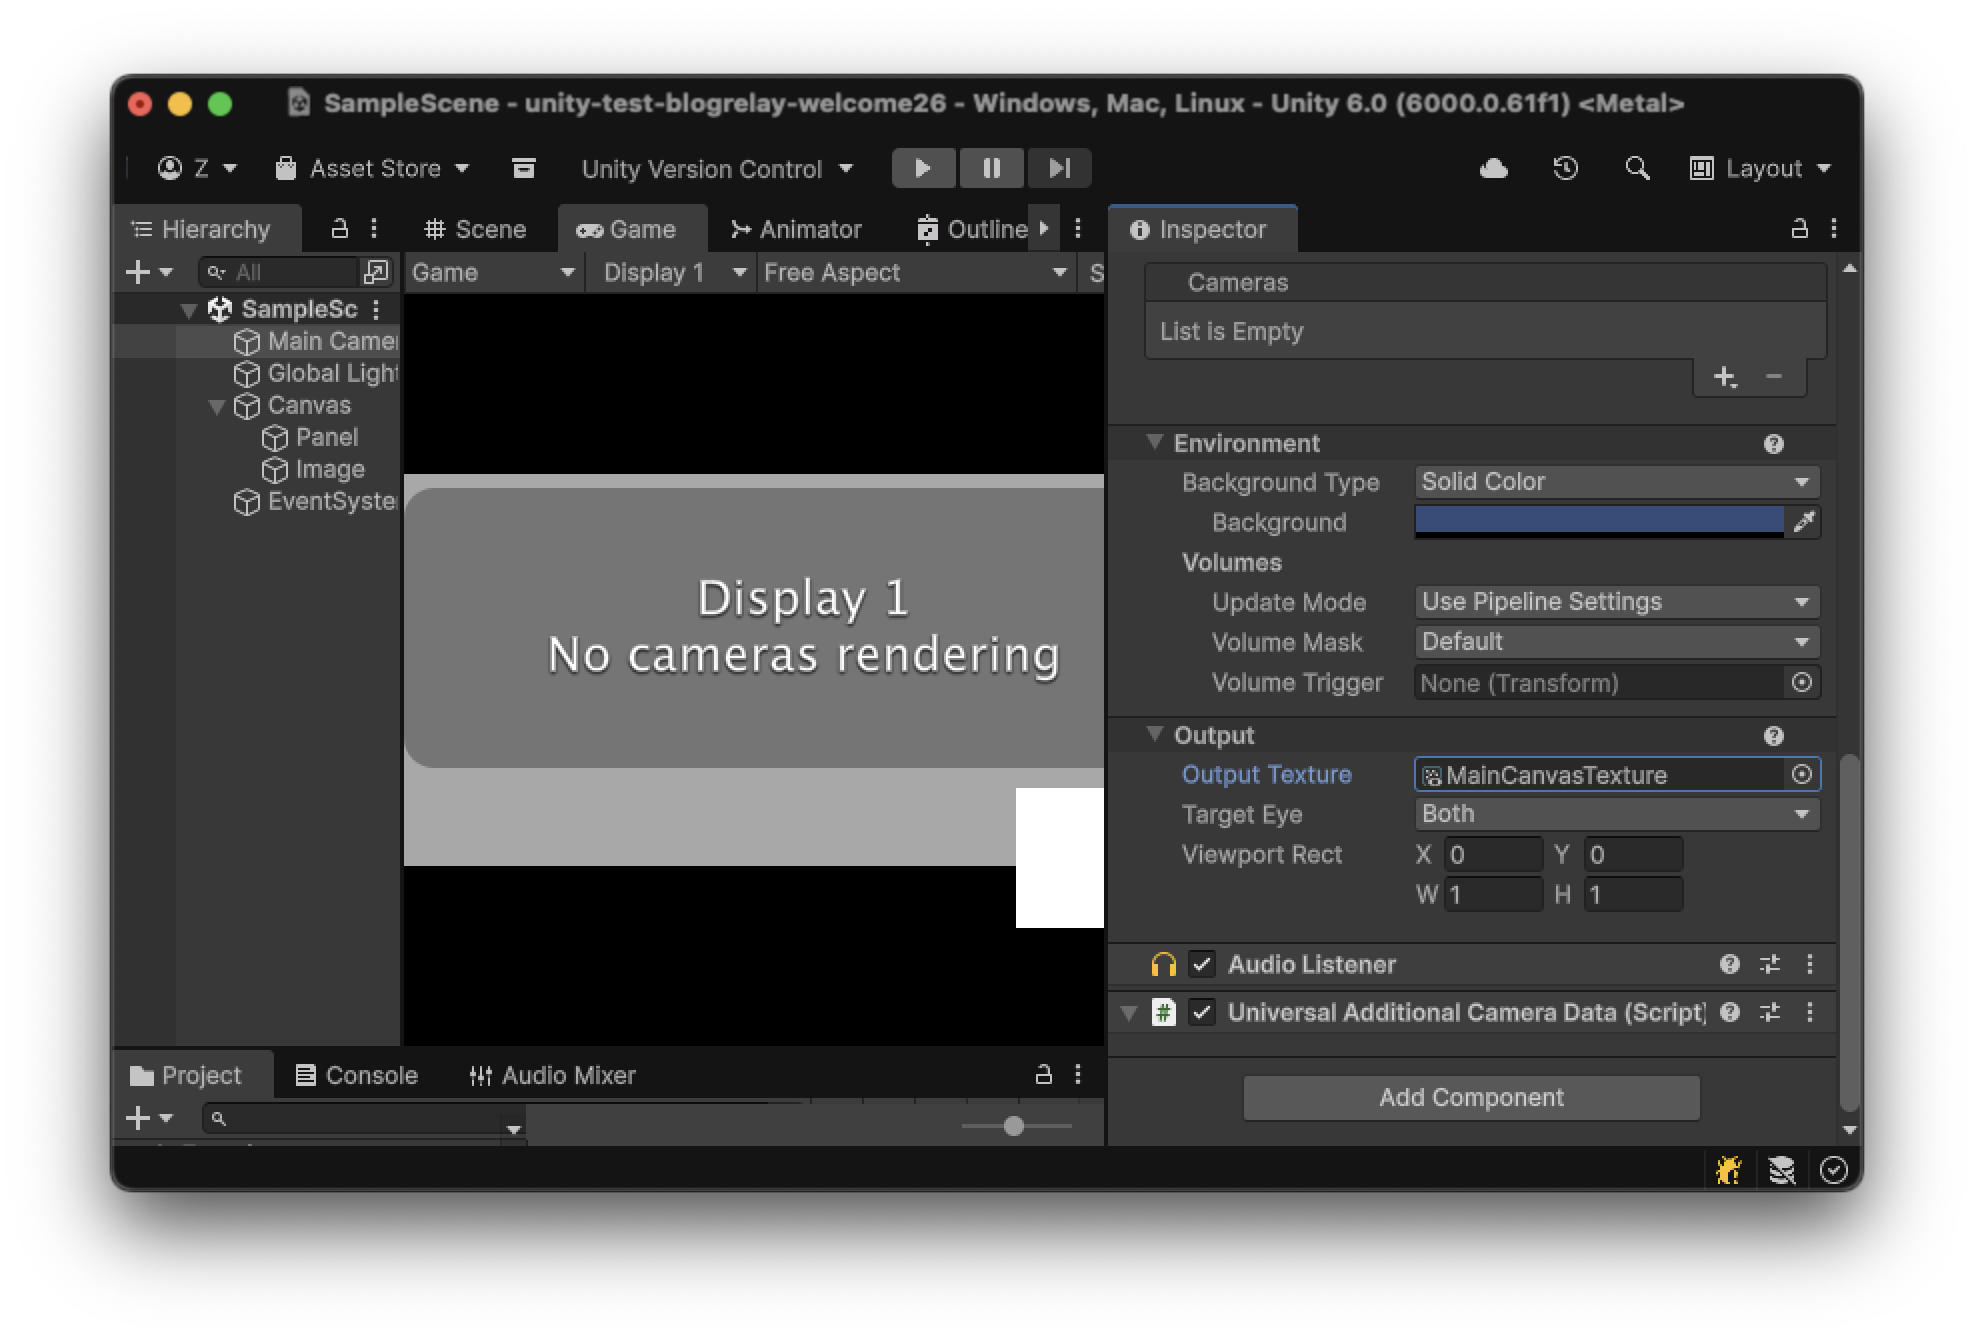Add a camera with plus button
Image resolution: width=1974 pixels, height=1338 pixels.
[1724, 377]
